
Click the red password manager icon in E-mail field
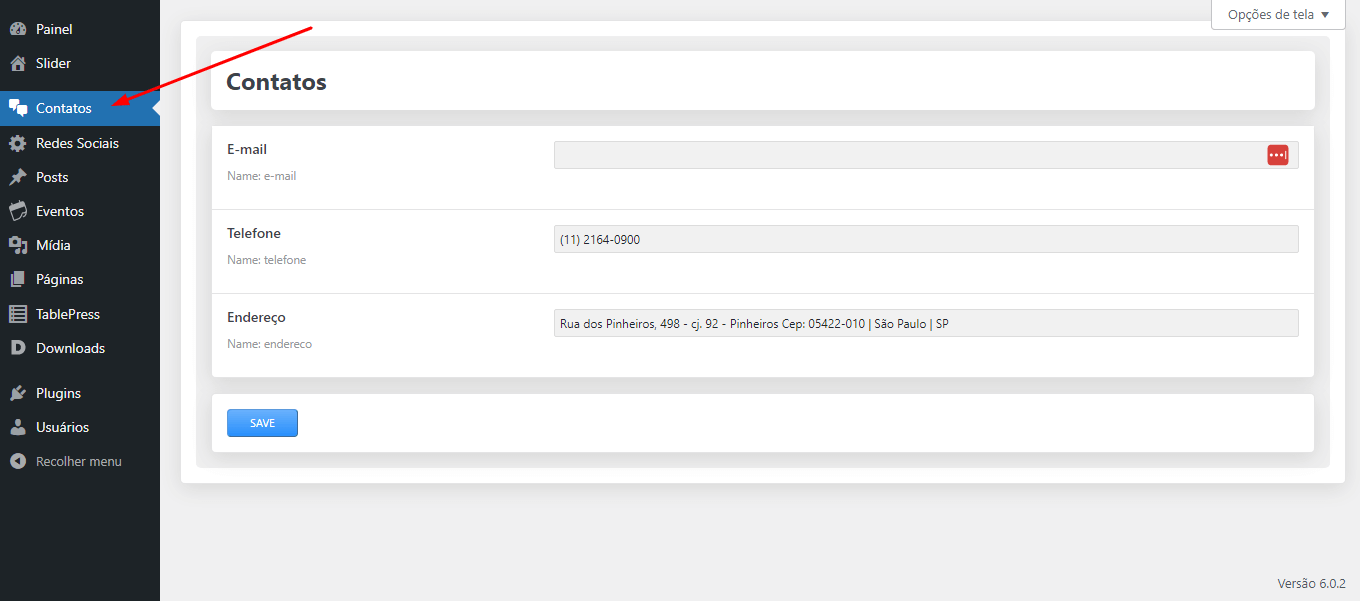coord(1278,155)
